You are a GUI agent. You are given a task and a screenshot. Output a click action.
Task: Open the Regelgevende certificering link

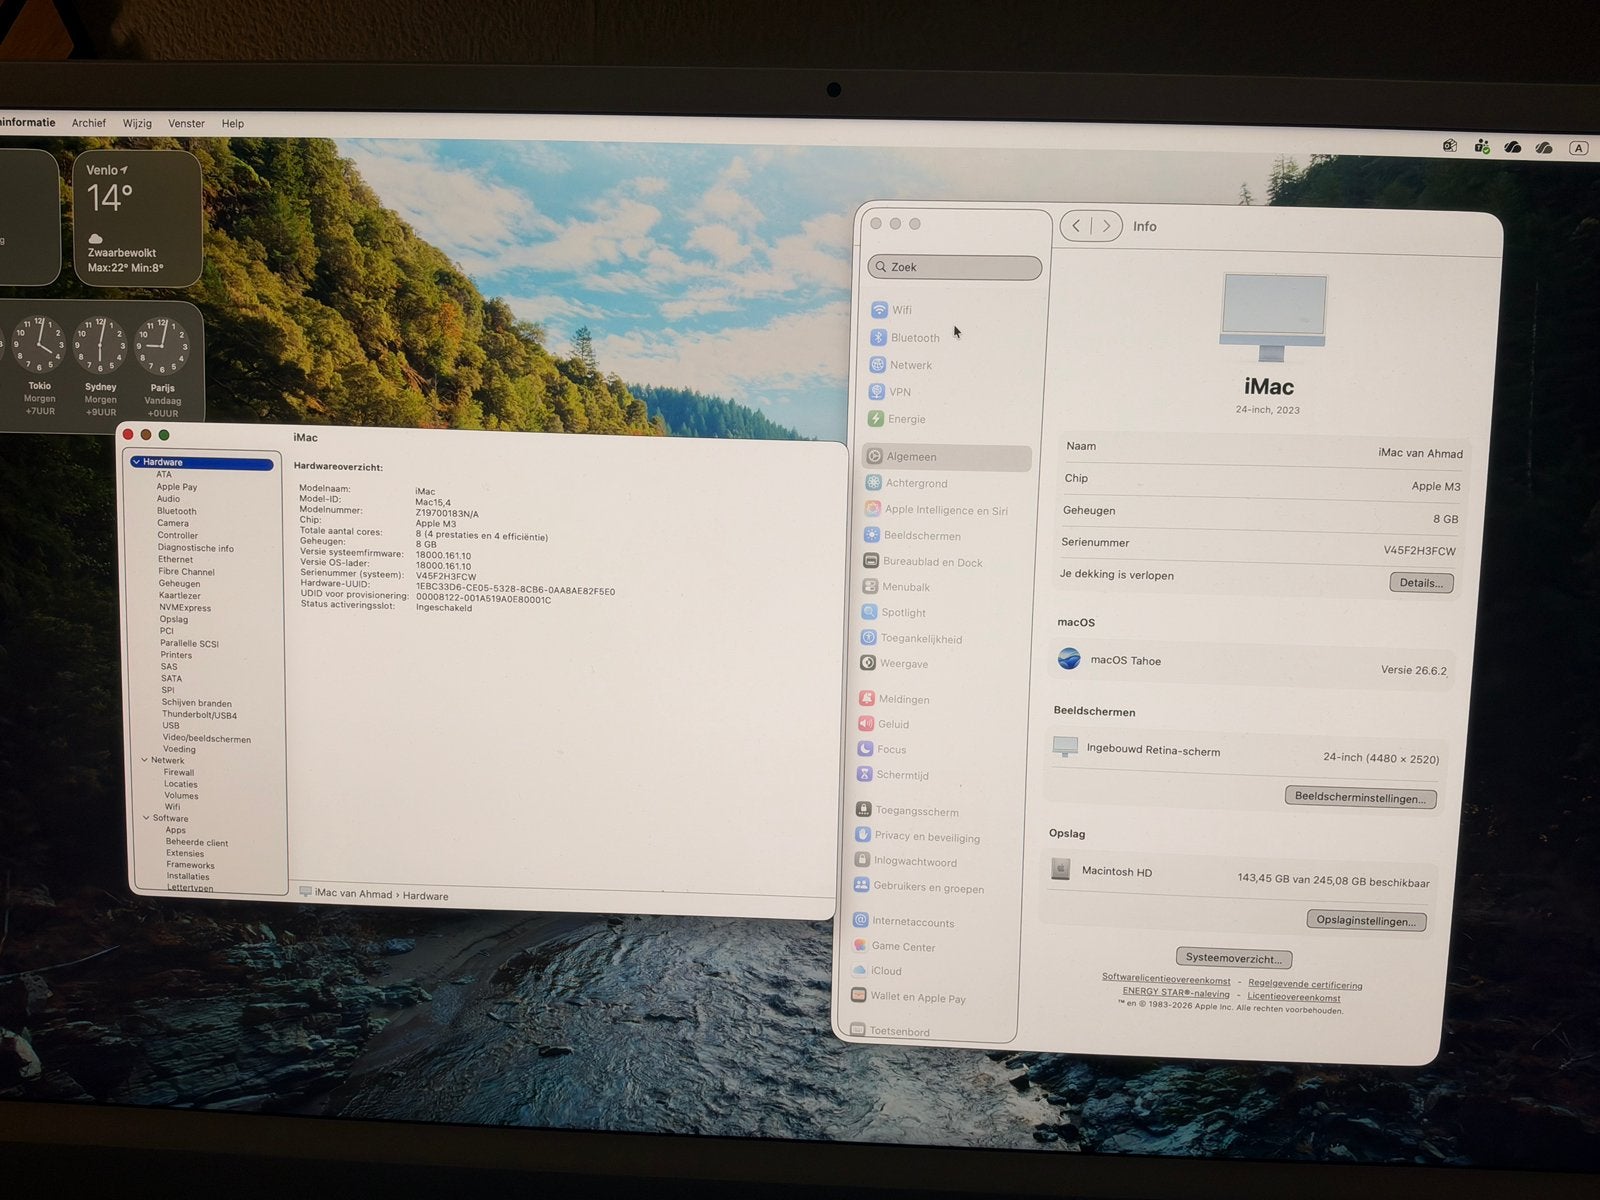(1305, 985)
